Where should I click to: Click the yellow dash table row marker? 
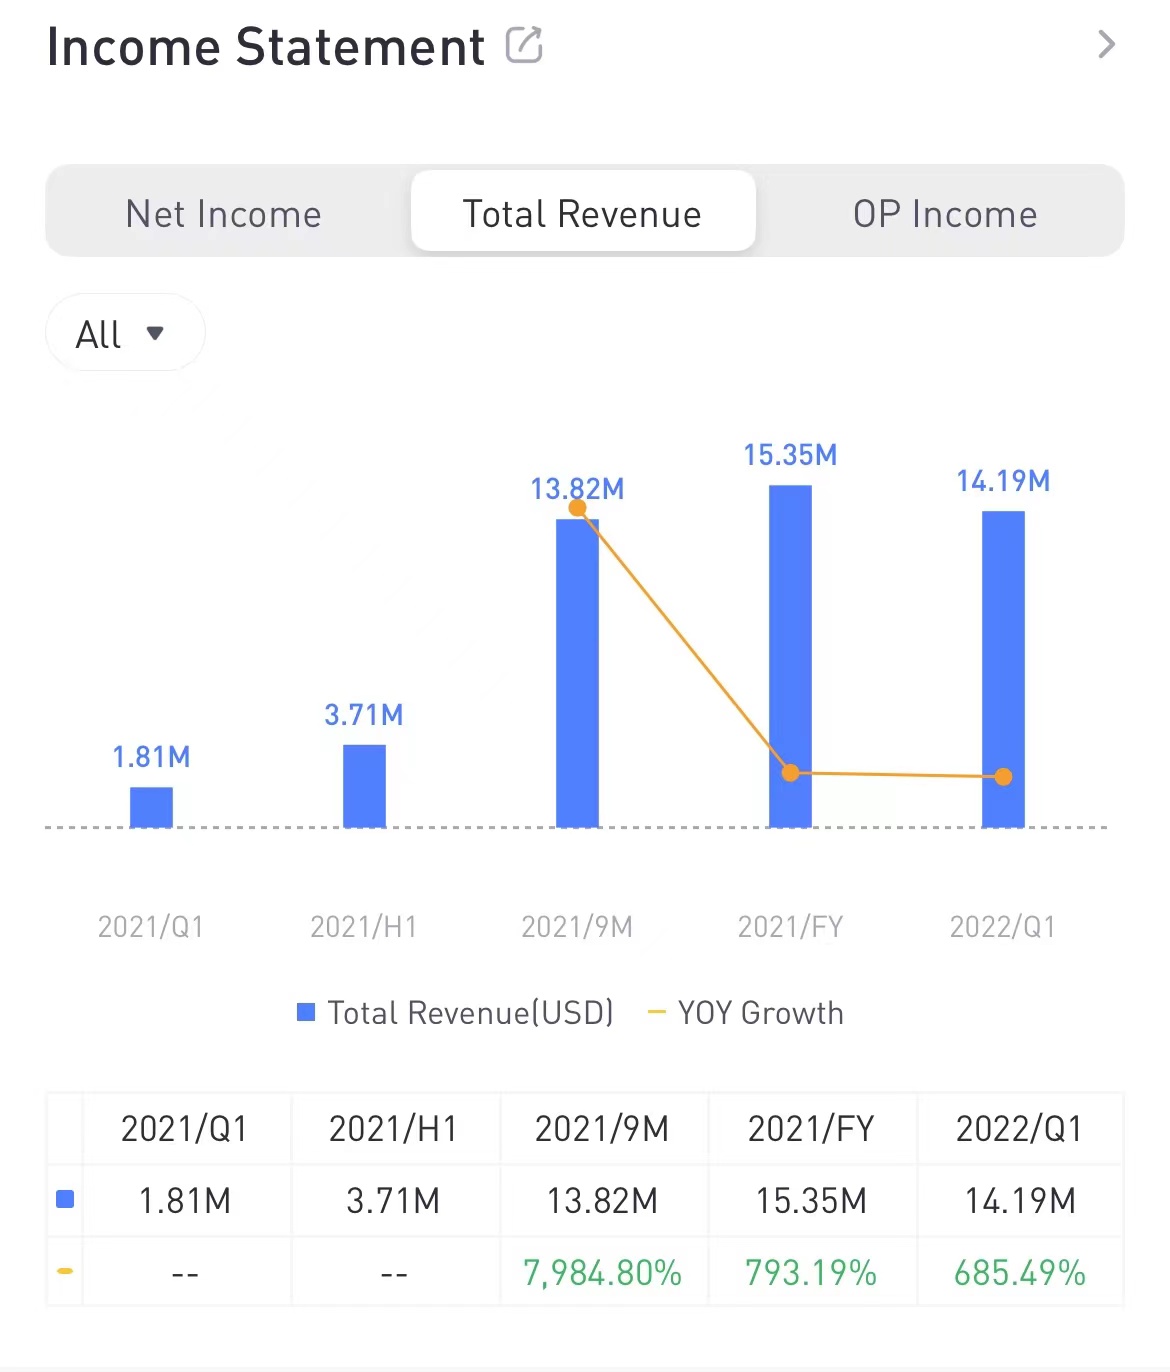click(65, 1271)
